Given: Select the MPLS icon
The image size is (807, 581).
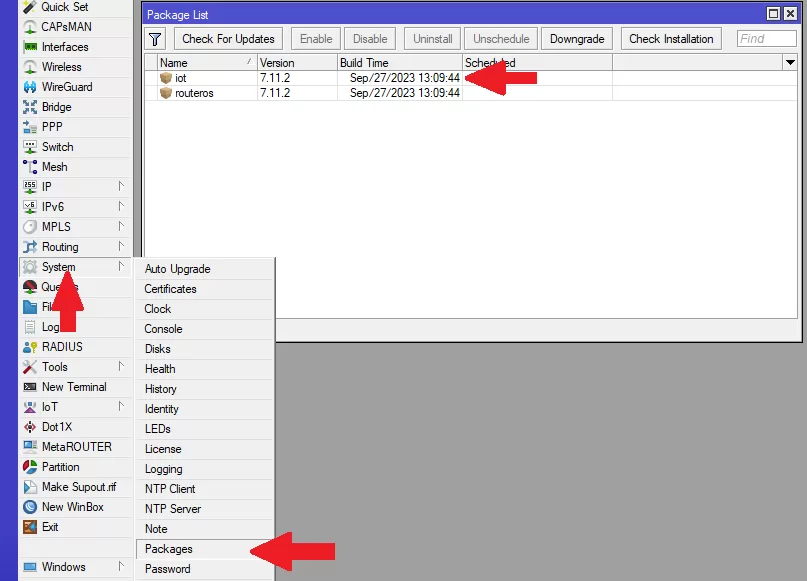Looking at the screenshot, I should click(30, 227).
